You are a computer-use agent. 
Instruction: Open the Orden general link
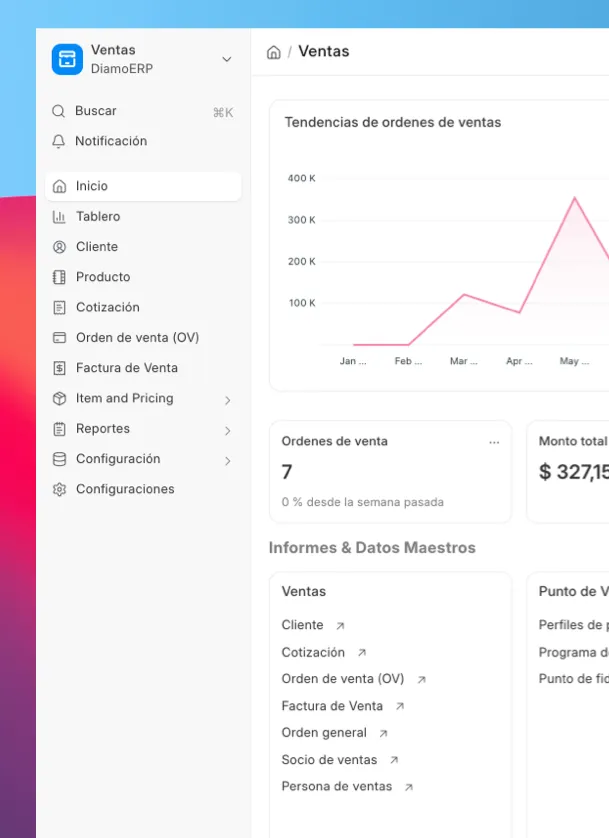click(324, 733)
